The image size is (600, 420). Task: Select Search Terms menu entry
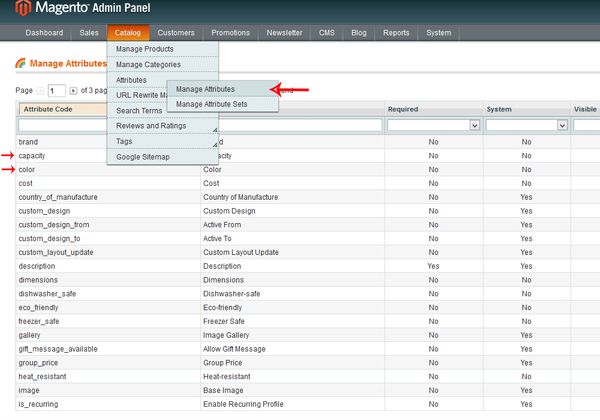click(137, 111)
